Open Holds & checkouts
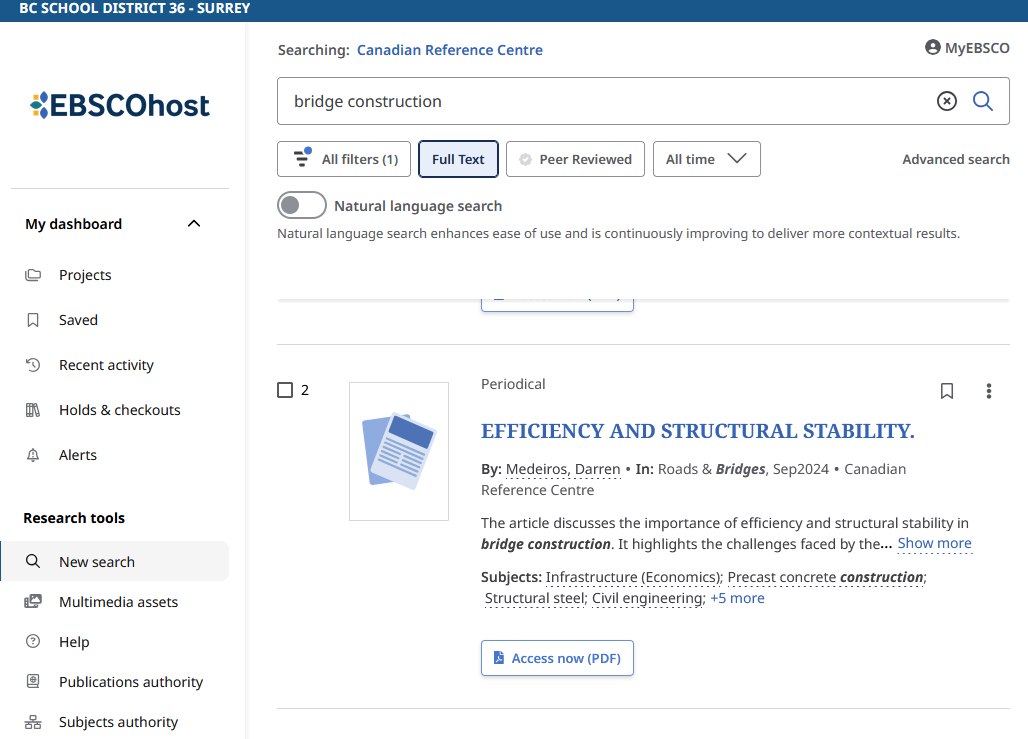The image size is (1028, 739). pyautogui.click(x=119, y=410)
